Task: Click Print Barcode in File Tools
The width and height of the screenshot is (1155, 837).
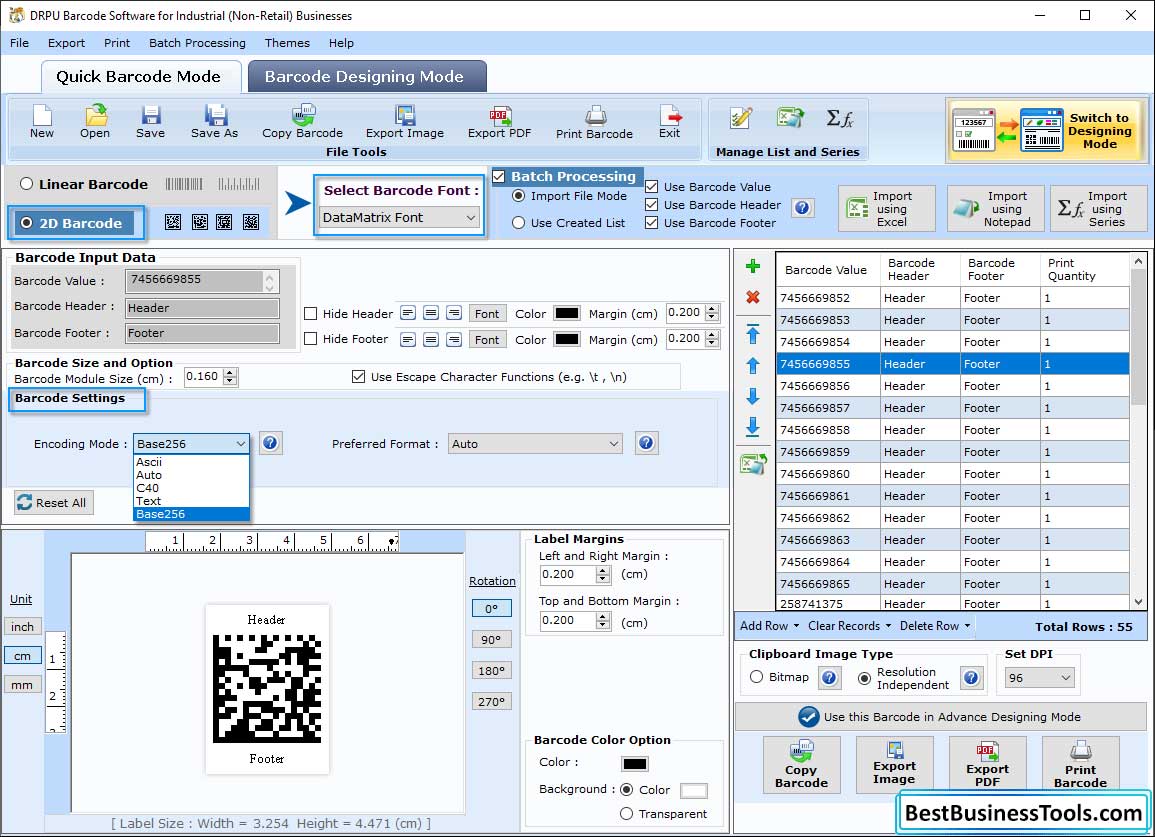Action: point(594,122)
